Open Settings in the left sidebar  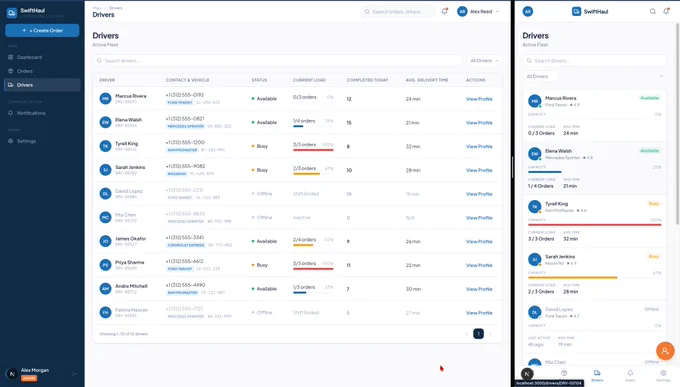[x=42, y=141]
